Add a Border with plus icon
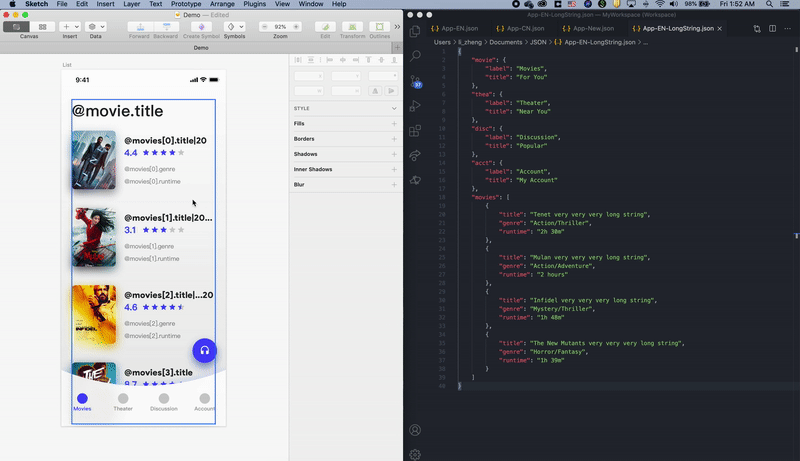The image size is (800, 461). point(394,139)
